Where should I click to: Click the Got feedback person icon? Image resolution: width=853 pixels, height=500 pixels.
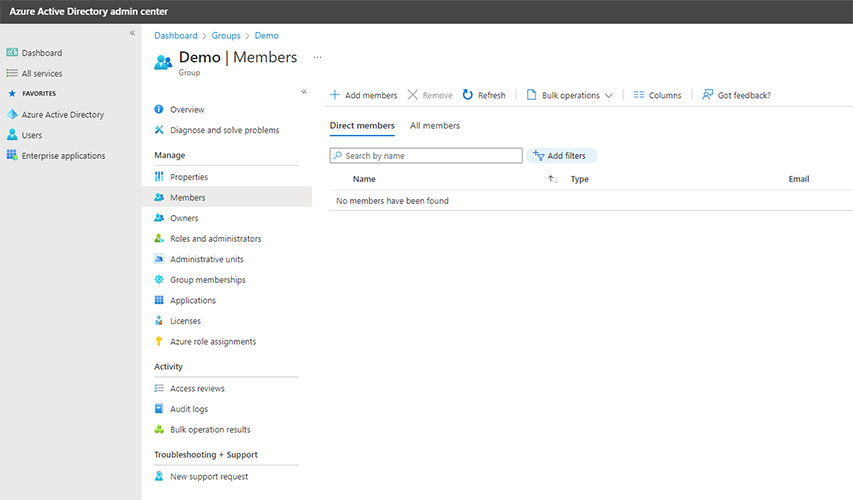tap(707, 95)
